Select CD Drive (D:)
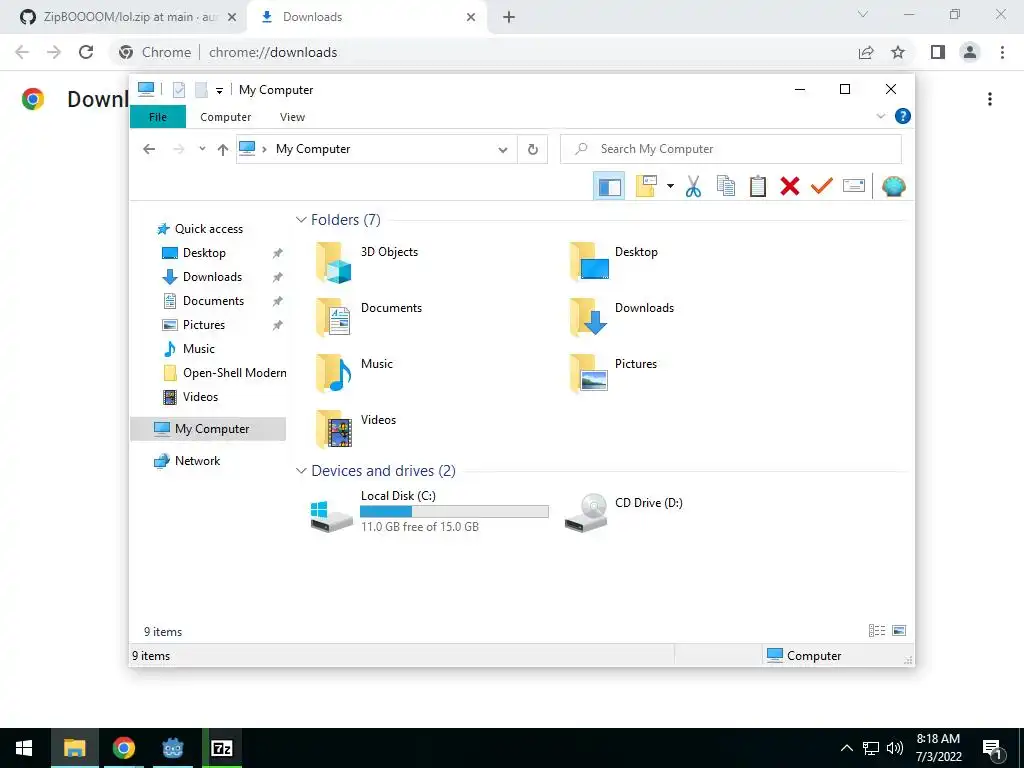1024x768 pixels. tap(626, 512)
